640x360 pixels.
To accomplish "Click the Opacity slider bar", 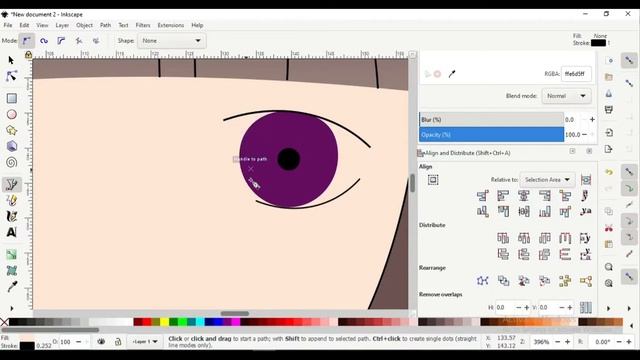I will click(491, 135).
